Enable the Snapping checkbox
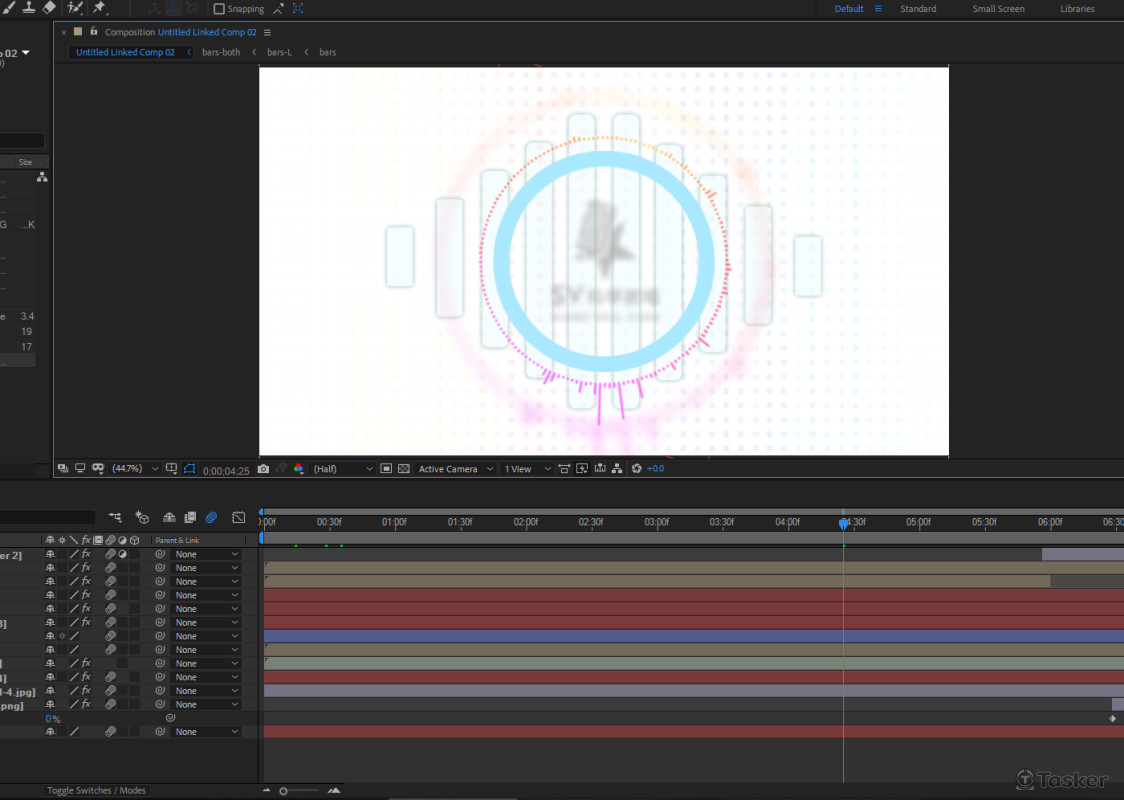1124x800 pixels. coord(219,9)
